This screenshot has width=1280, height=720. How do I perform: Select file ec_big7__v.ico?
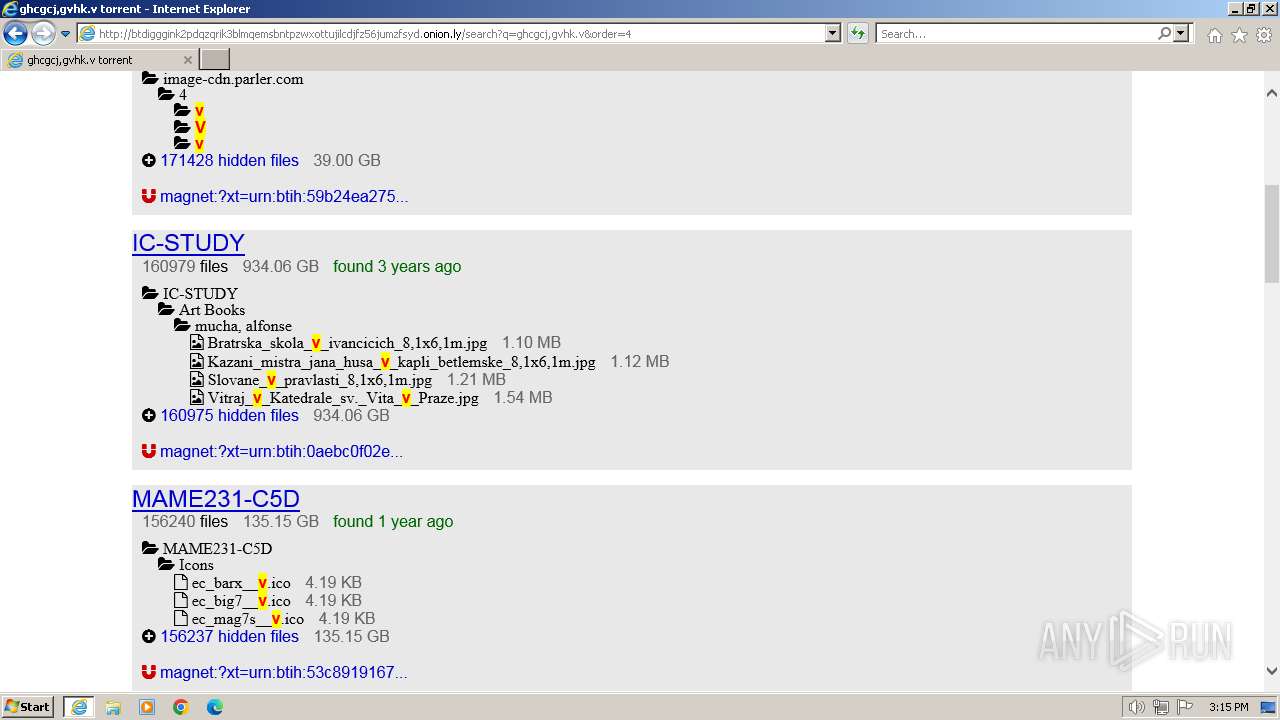[x=241, y=600]
